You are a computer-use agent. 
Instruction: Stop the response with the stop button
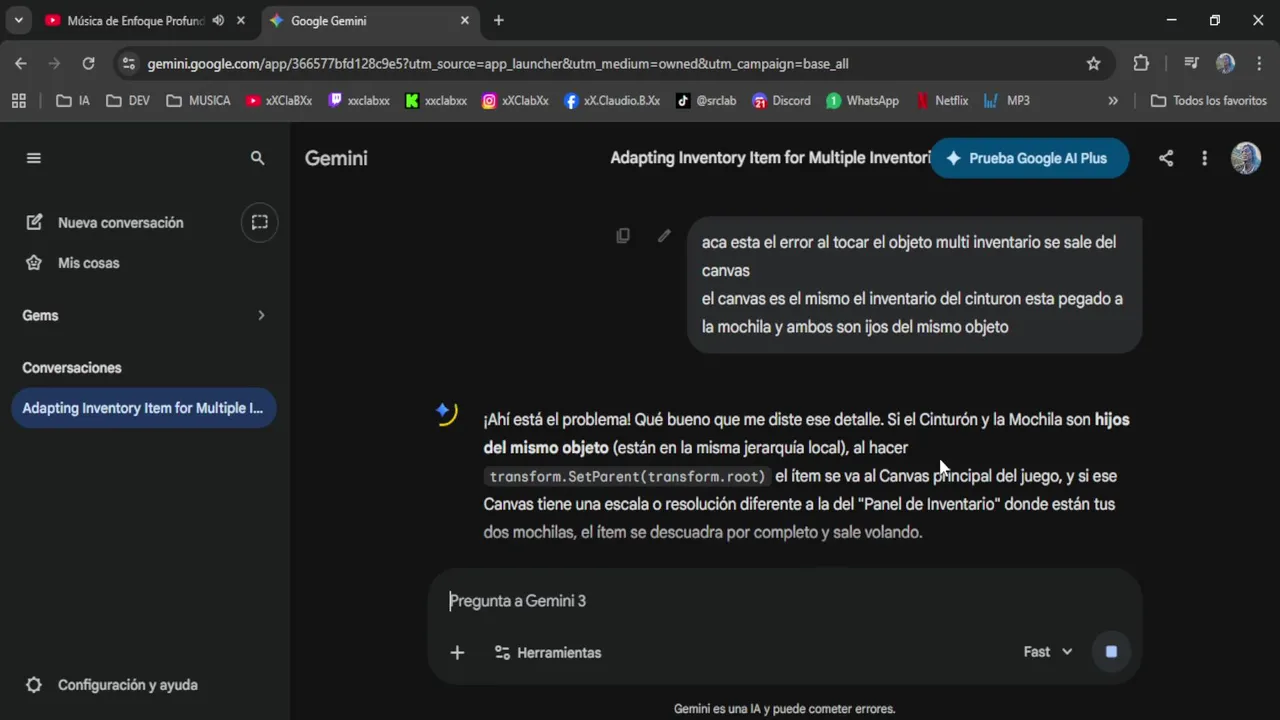[x=1111, y=652]
